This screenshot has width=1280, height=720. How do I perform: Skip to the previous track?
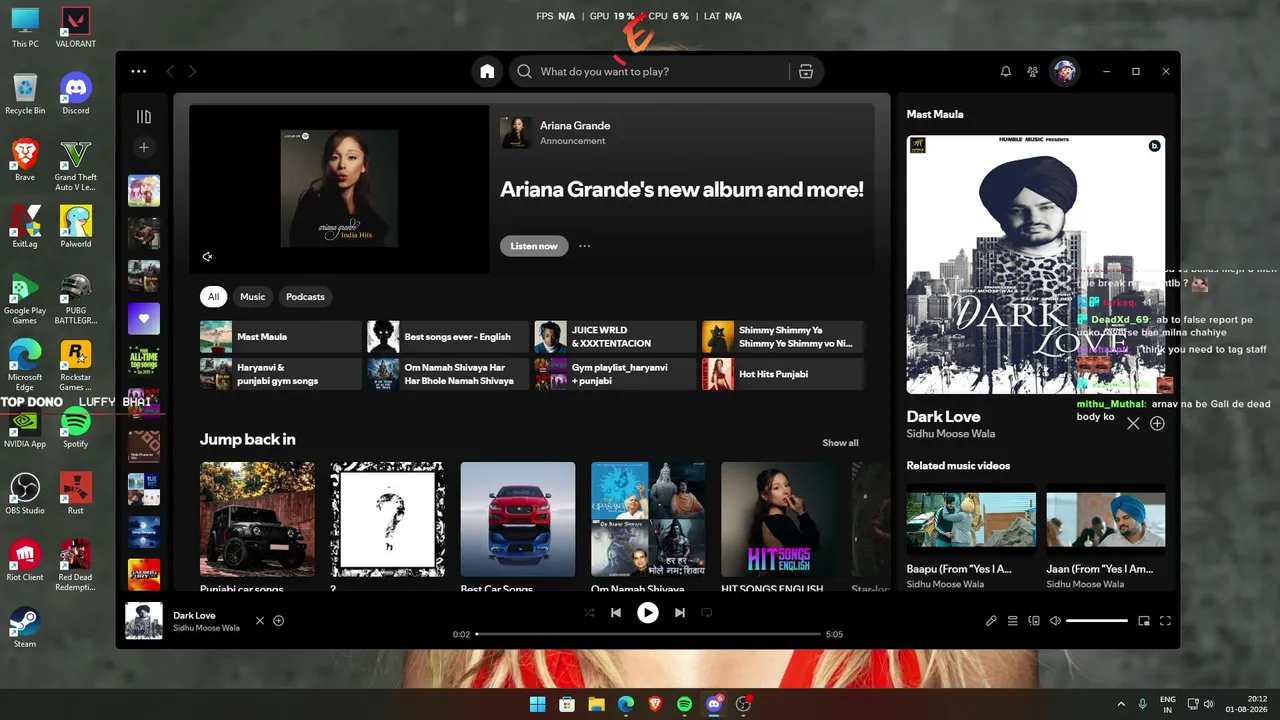point(616,613)
